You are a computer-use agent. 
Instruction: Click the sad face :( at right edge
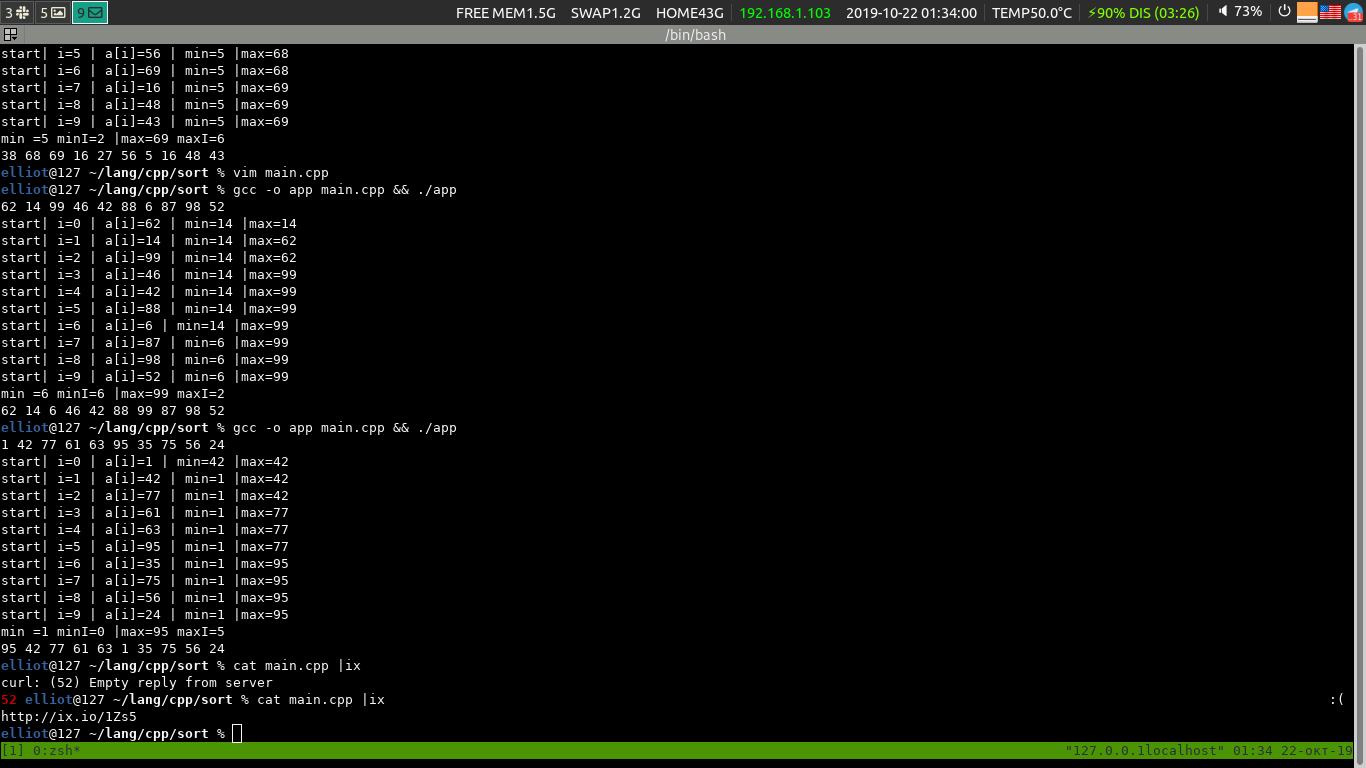click(x=1336, y=700)
